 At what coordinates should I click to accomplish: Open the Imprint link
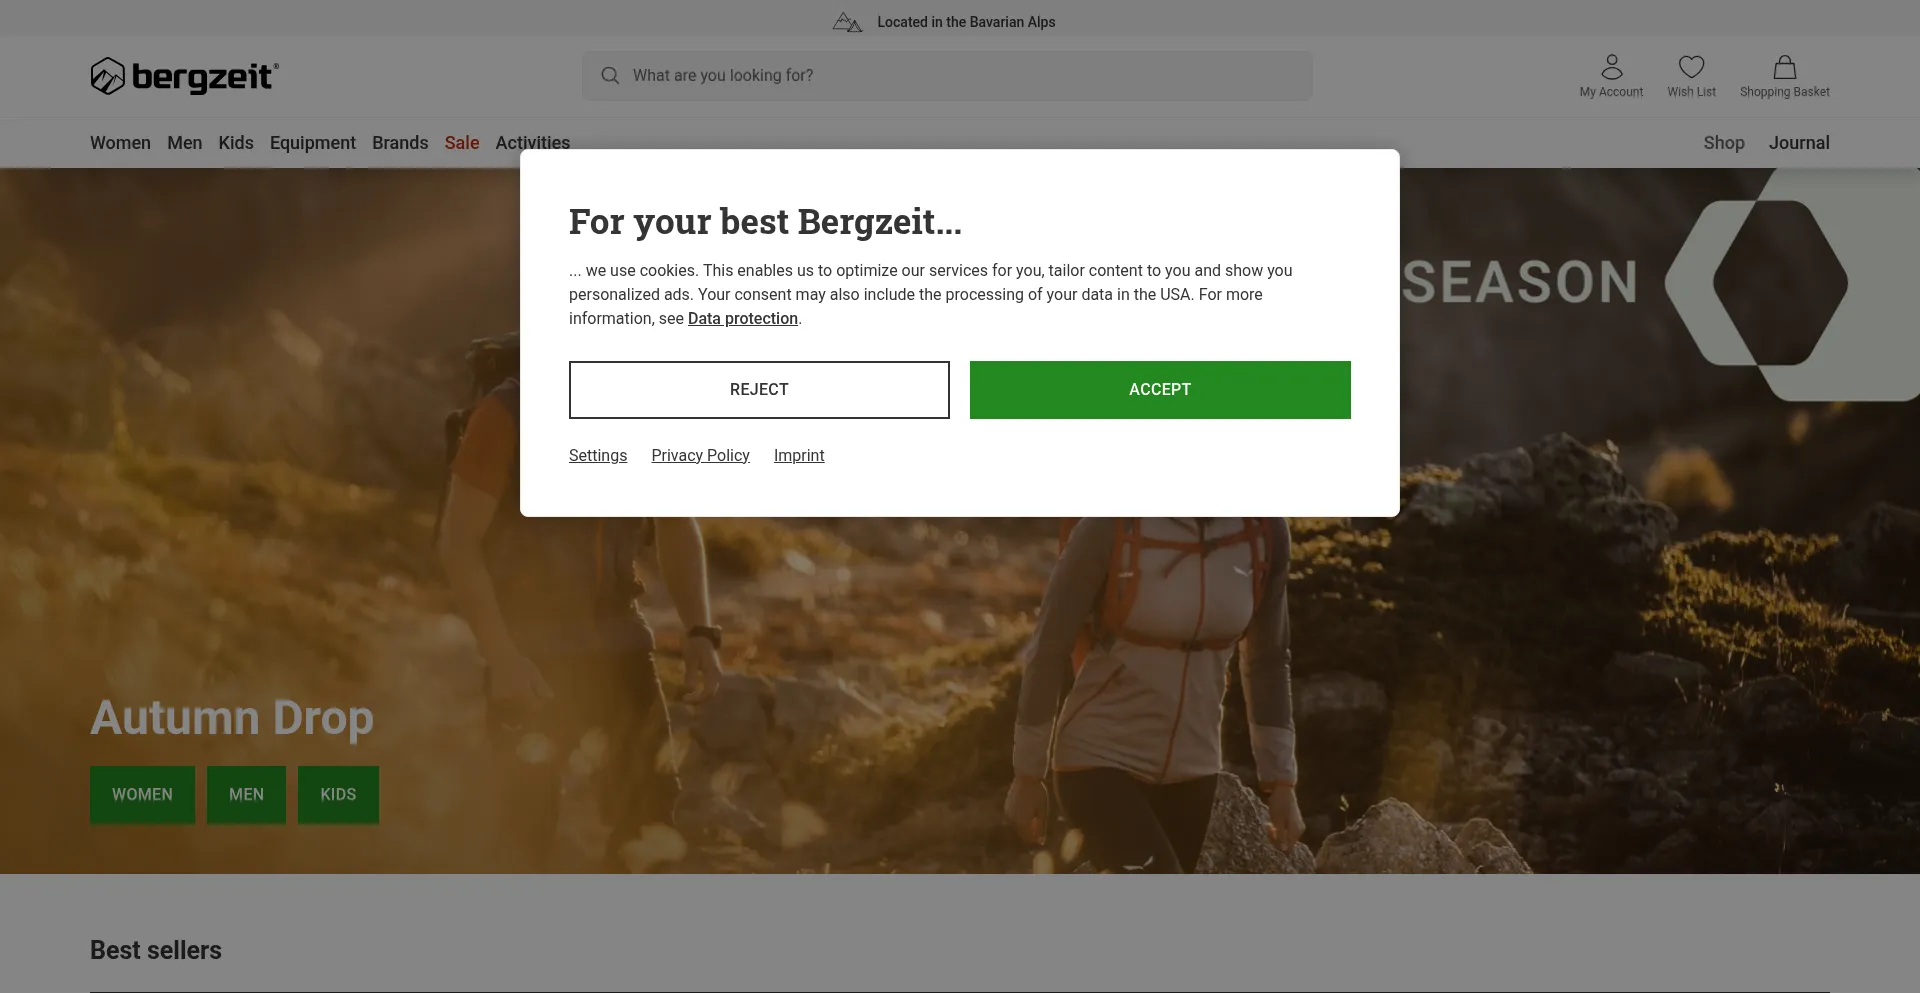pos(799,456)
